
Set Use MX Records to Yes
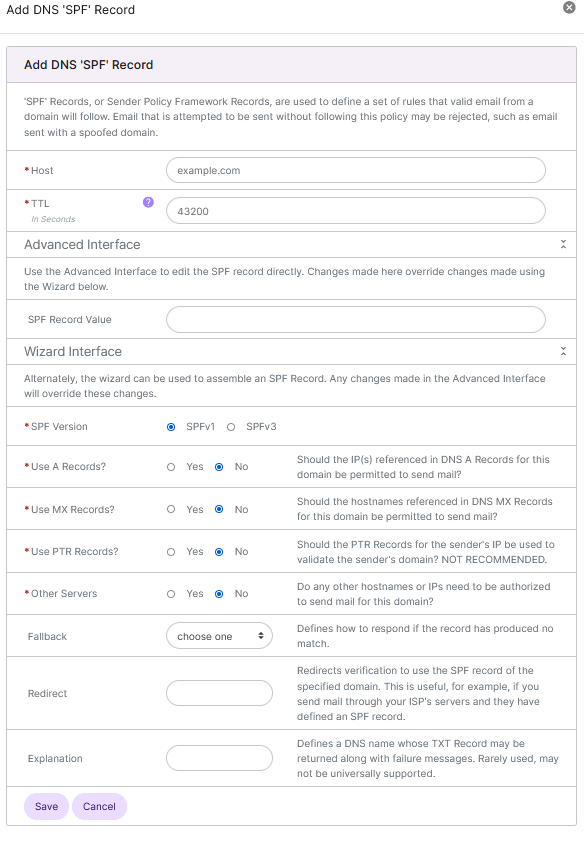(172, 509)
